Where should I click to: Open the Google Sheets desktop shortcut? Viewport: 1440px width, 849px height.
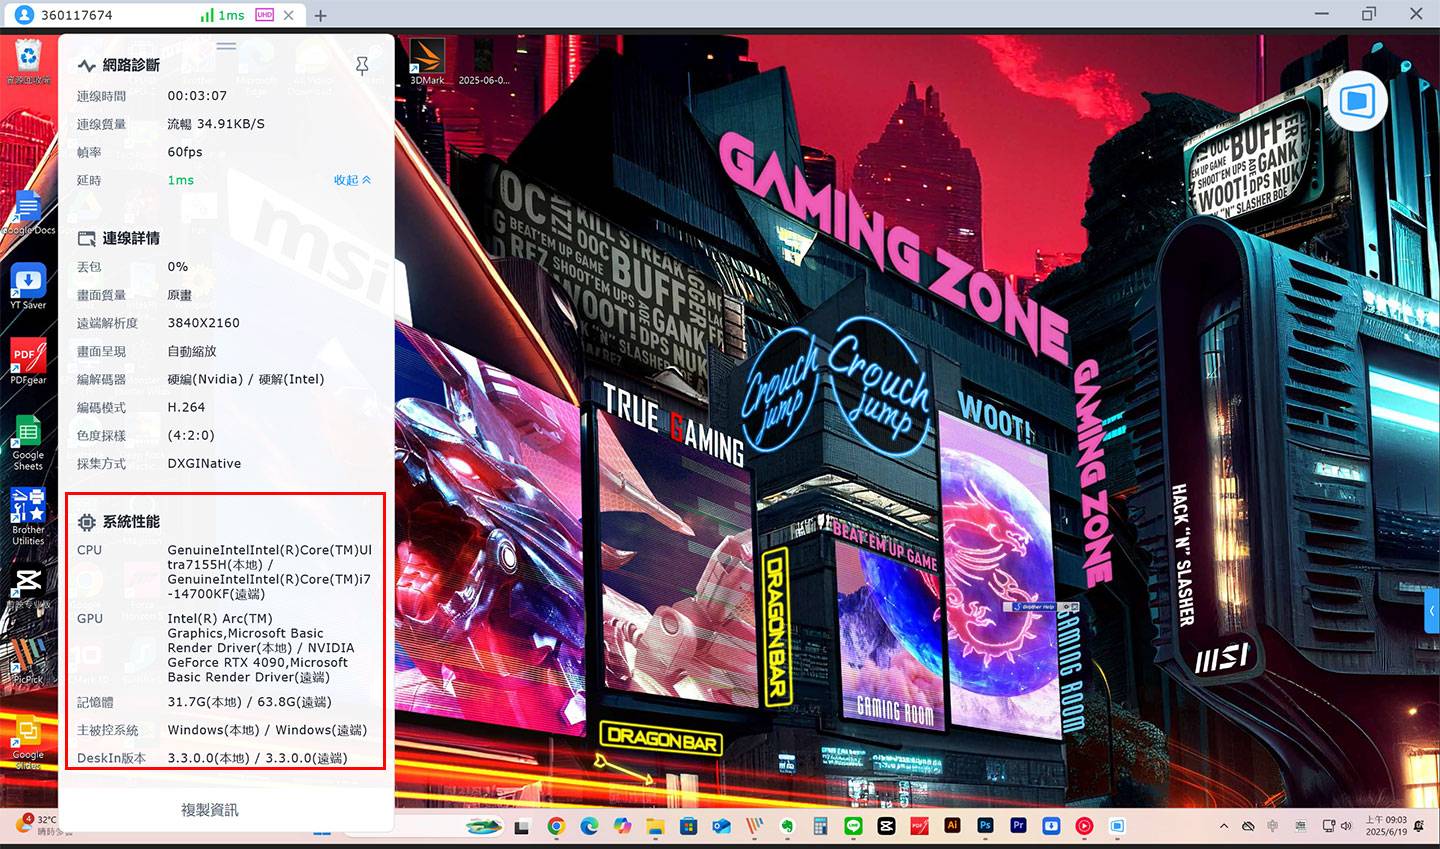click(x=28, y=442)
